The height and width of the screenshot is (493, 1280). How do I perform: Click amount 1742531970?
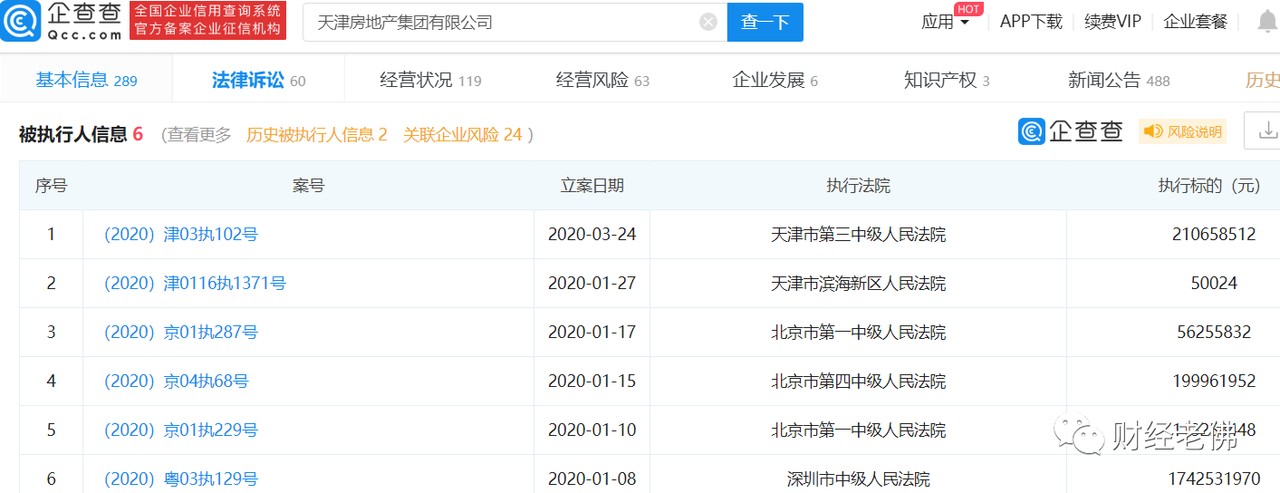[x=1214, y=479]
